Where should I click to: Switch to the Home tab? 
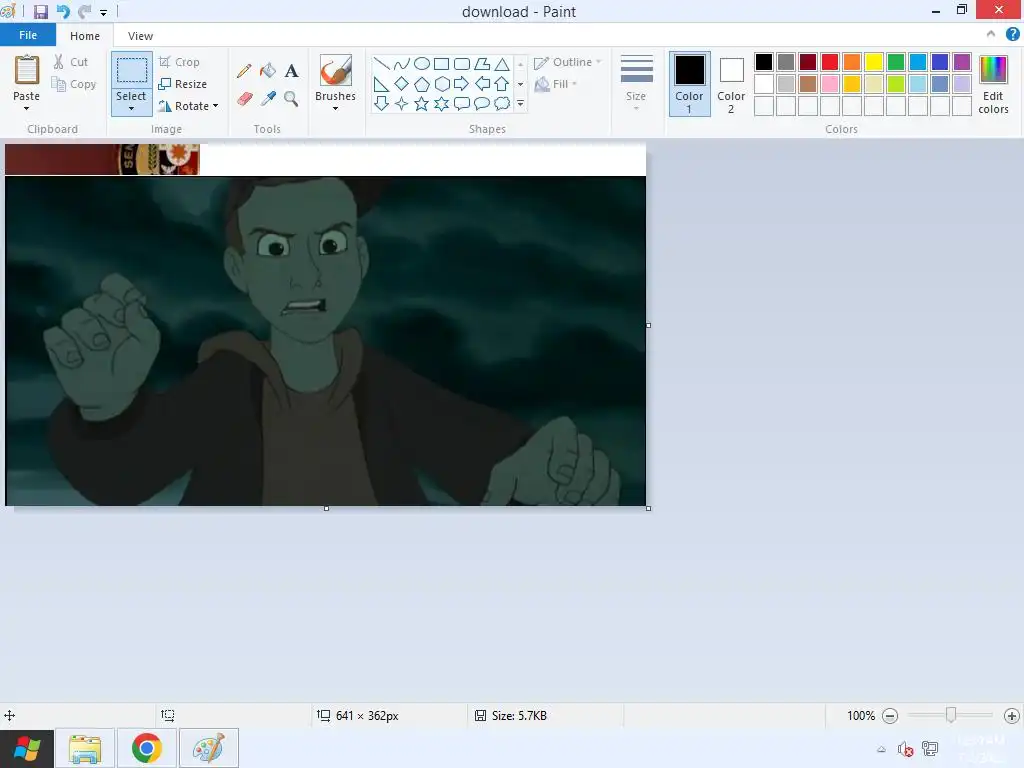pyautogui.click(x=85, y=36)
